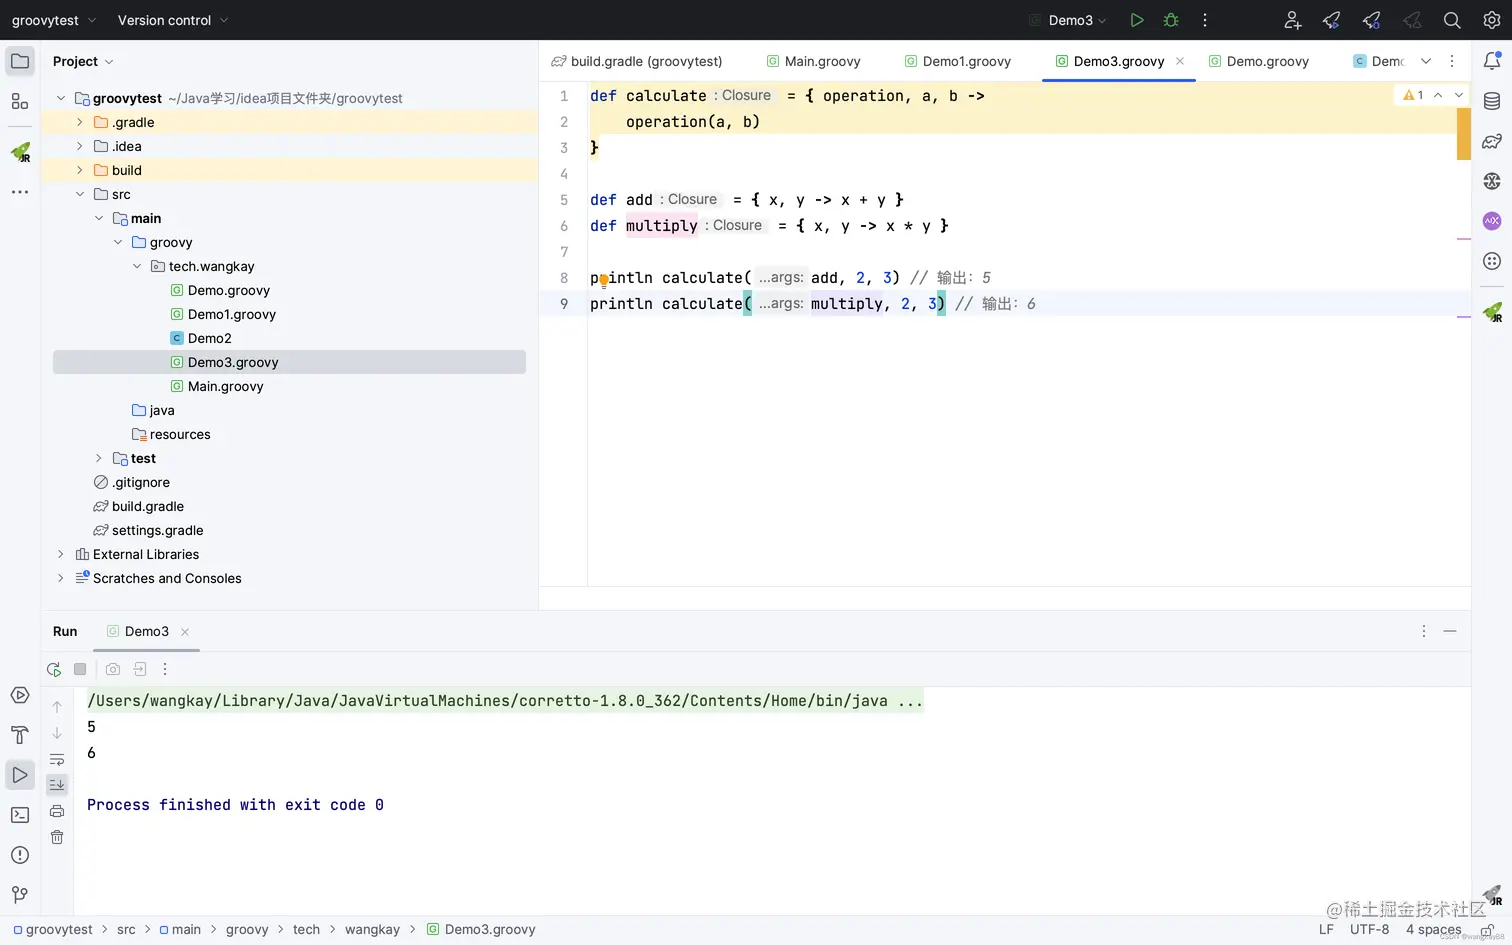
Task: Open the Terminal tool window
Action: coord(20,815)
